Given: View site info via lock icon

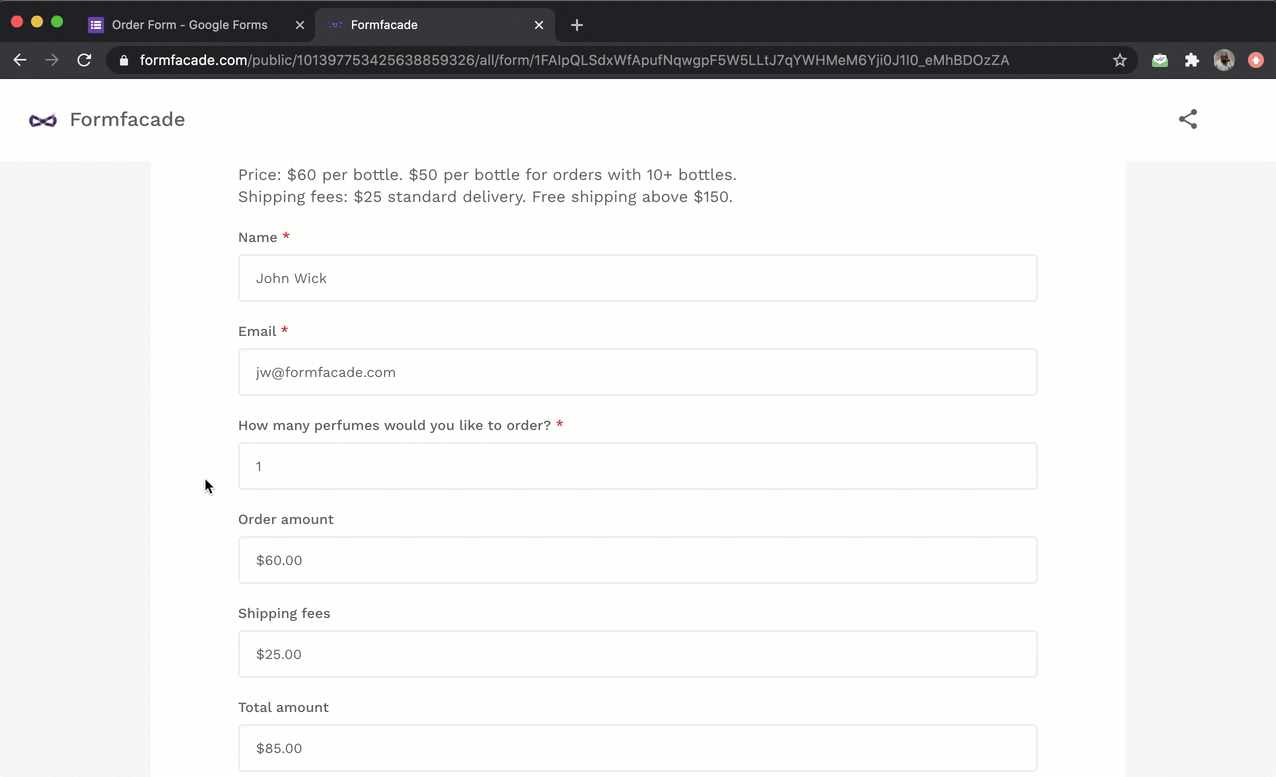Looking at the screenshot, I should click(124, 60).
